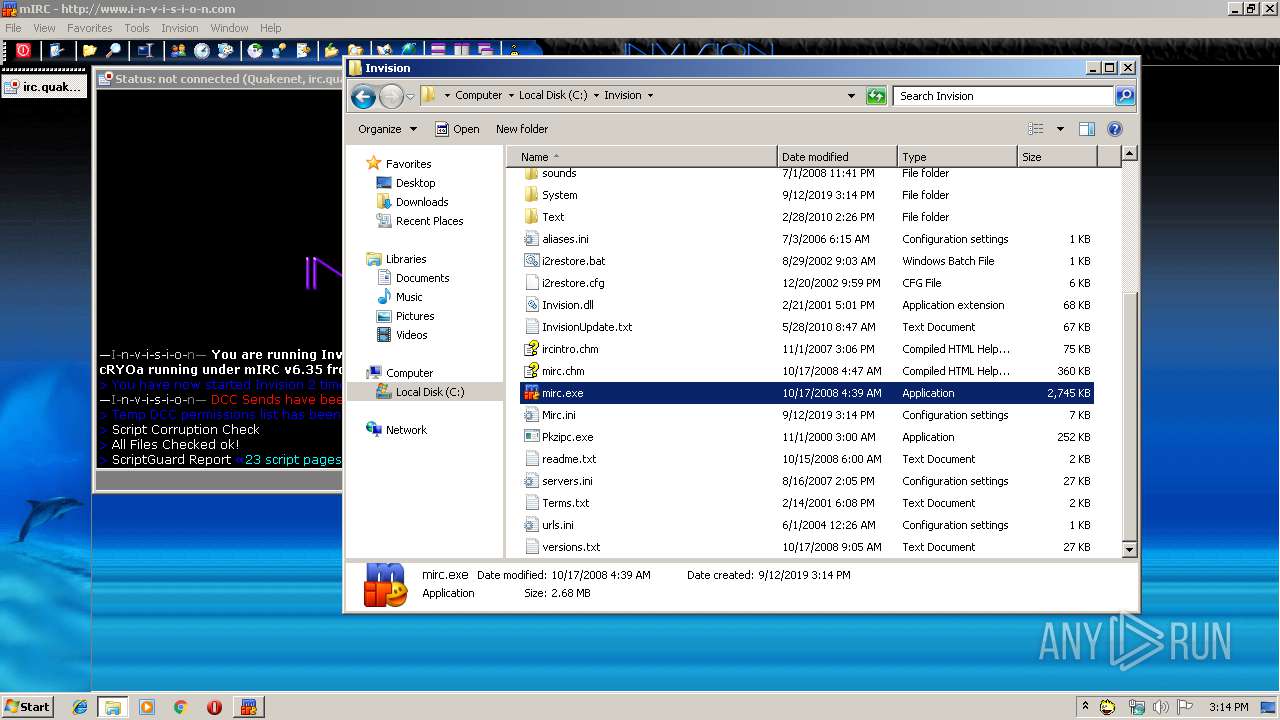
Task: Open Internet Explorer from the taskbar
Action: pyautogui.click(x=80, y=707)
